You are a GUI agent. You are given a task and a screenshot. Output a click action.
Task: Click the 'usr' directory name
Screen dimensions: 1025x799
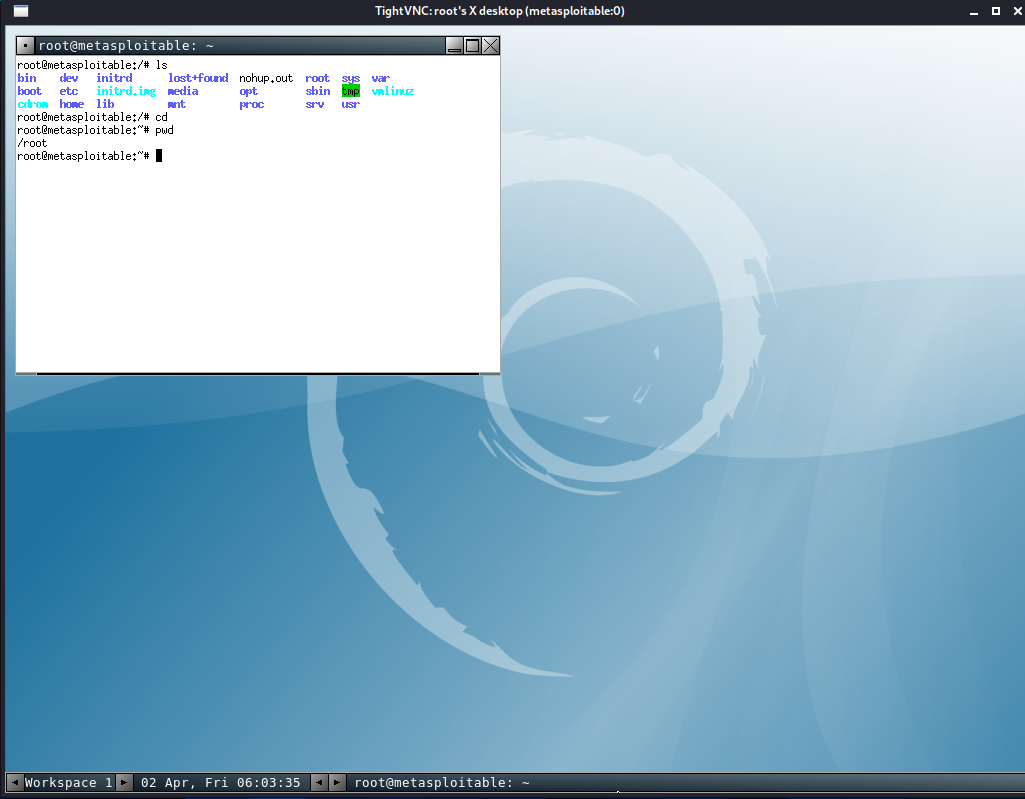(350, 104)
